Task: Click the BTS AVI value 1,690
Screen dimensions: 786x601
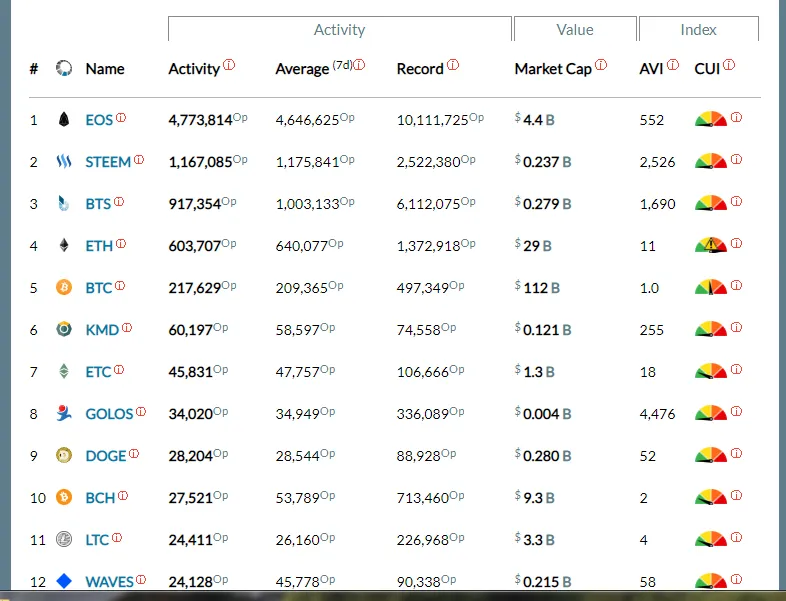Action: click(x=657, y=205)
